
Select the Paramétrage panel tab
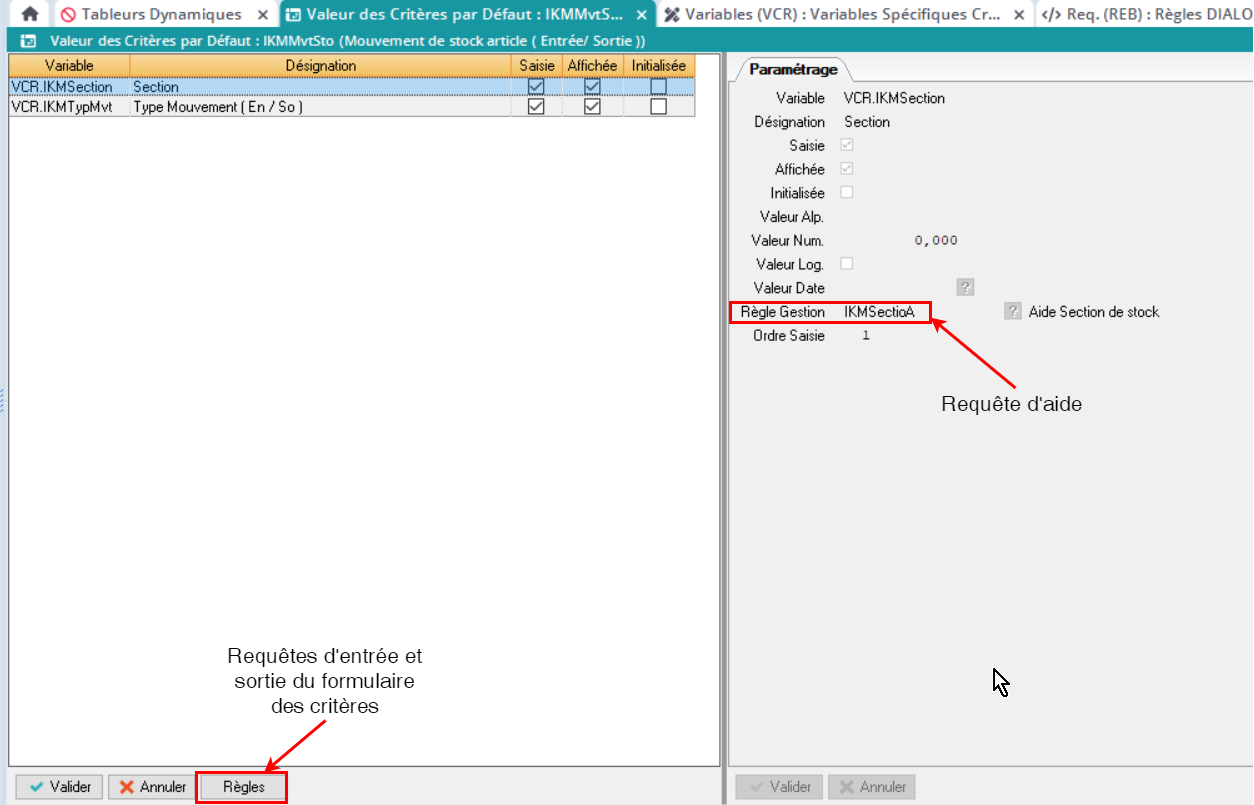pos(794,70)
